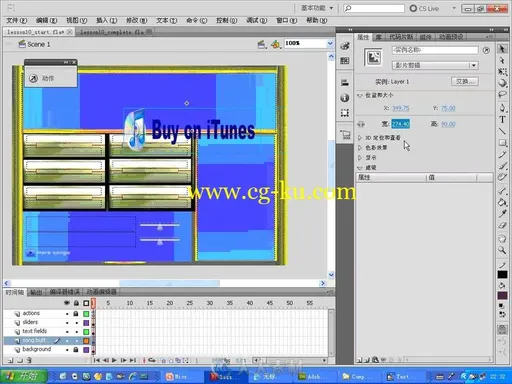Image resolution: width=512 pixels, height=384 pixels.
Task: Toggle lock dot on the sliders layer
Action: coord(77,323)
